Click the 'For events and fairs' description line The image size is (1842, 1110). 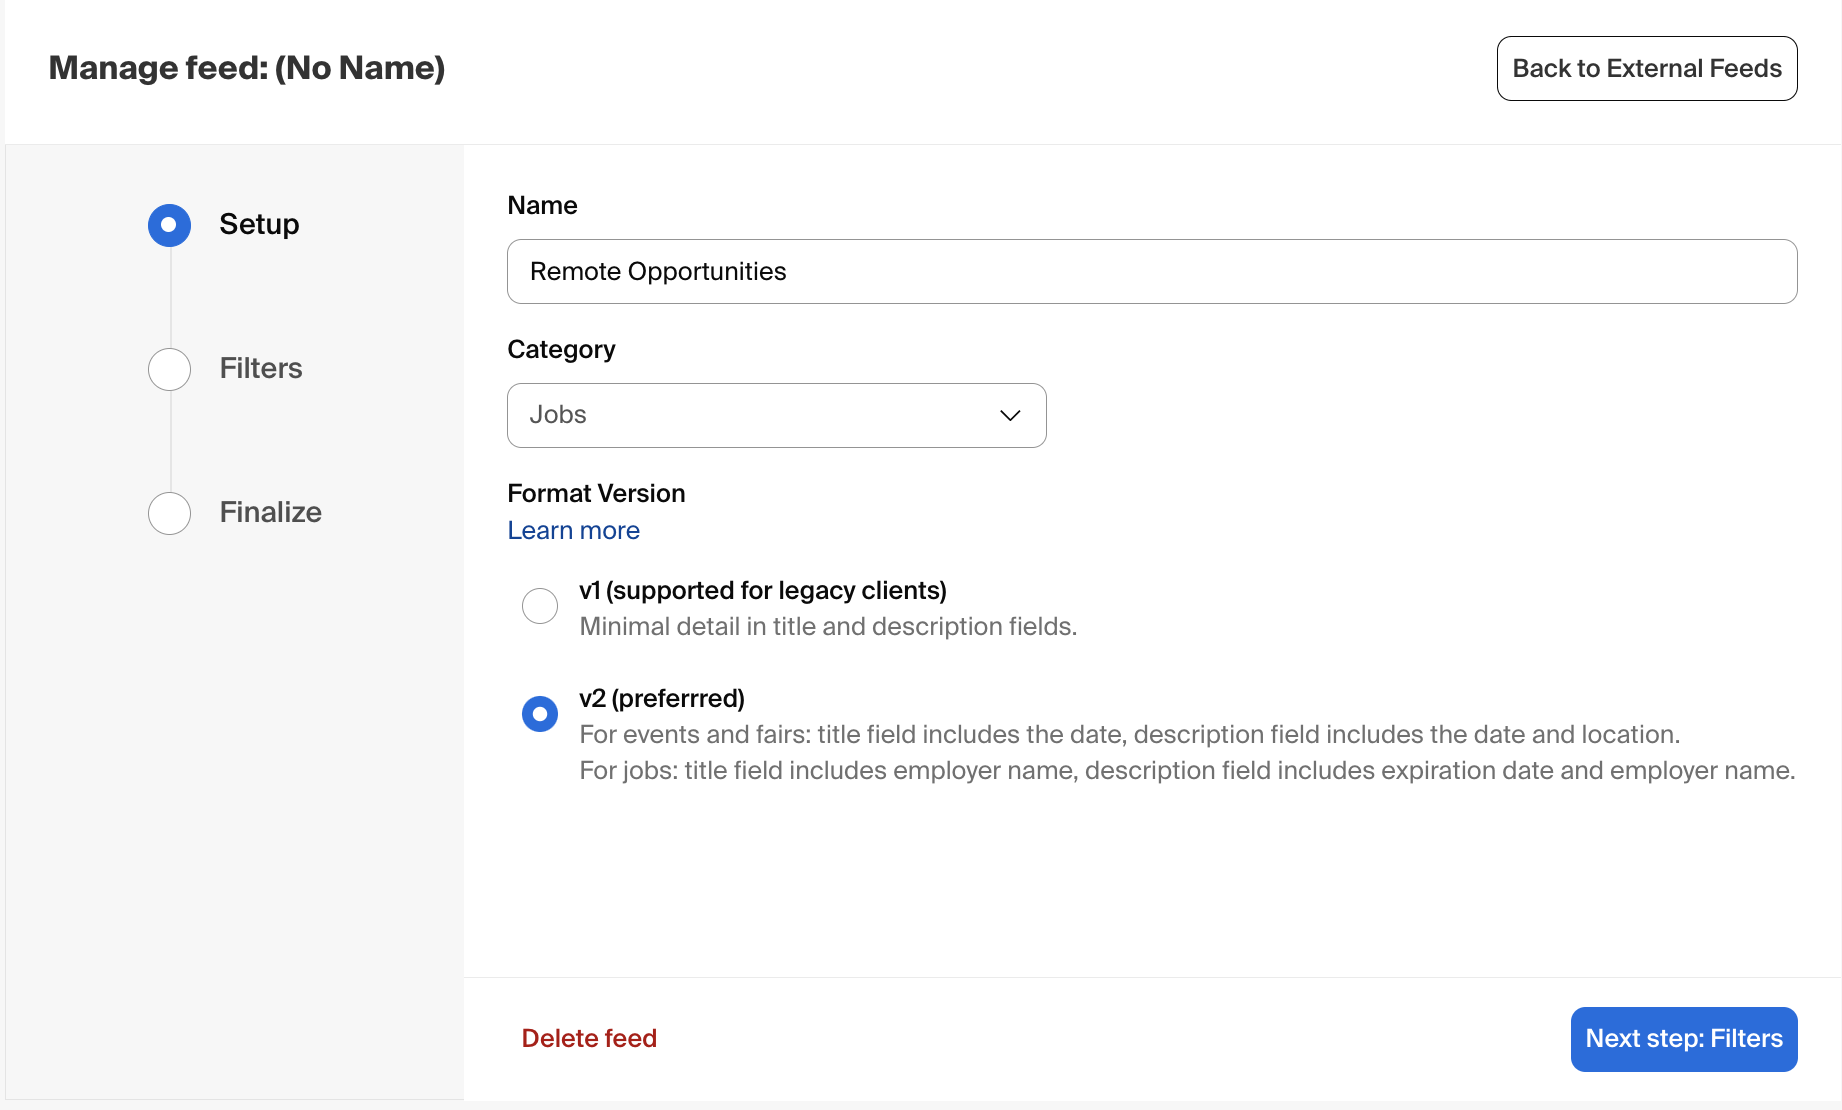point(1129,735)
